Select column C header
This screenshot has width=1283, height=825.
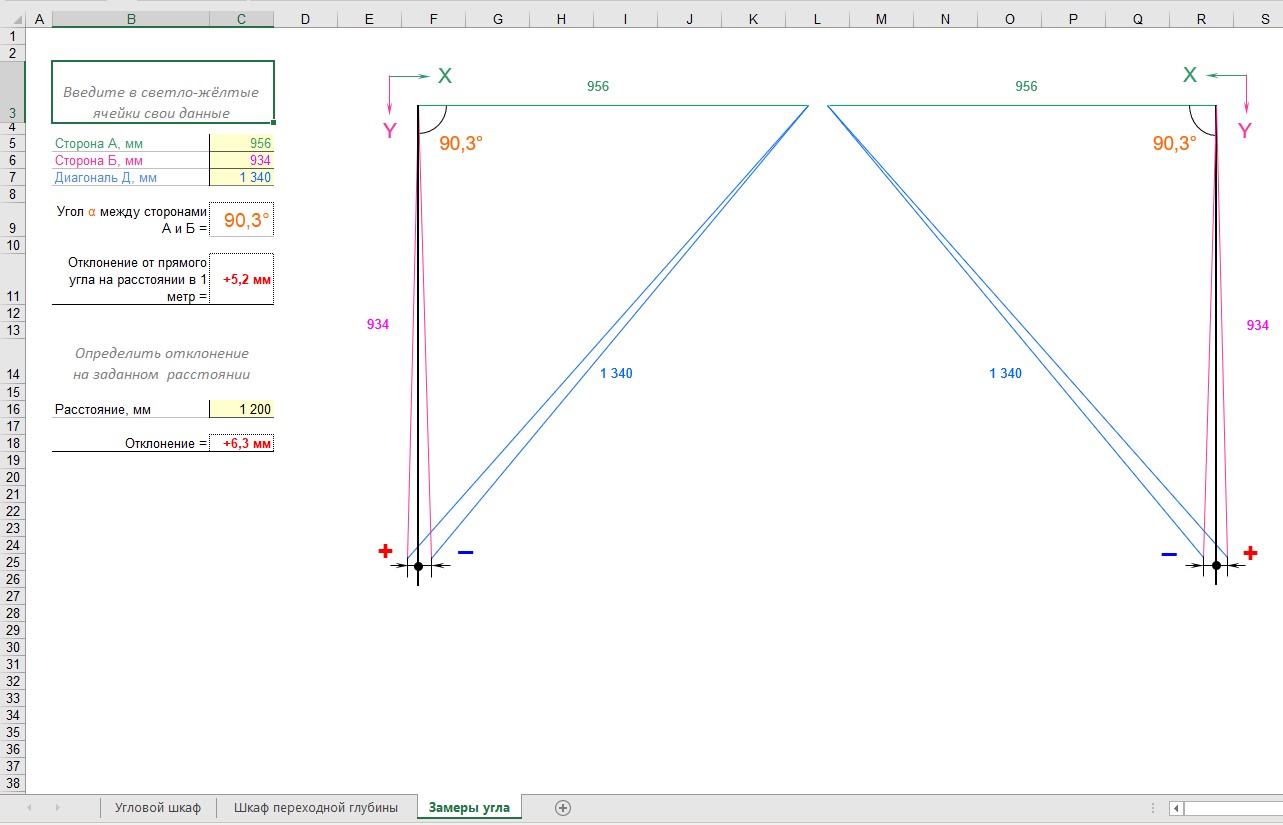[241, 19]
